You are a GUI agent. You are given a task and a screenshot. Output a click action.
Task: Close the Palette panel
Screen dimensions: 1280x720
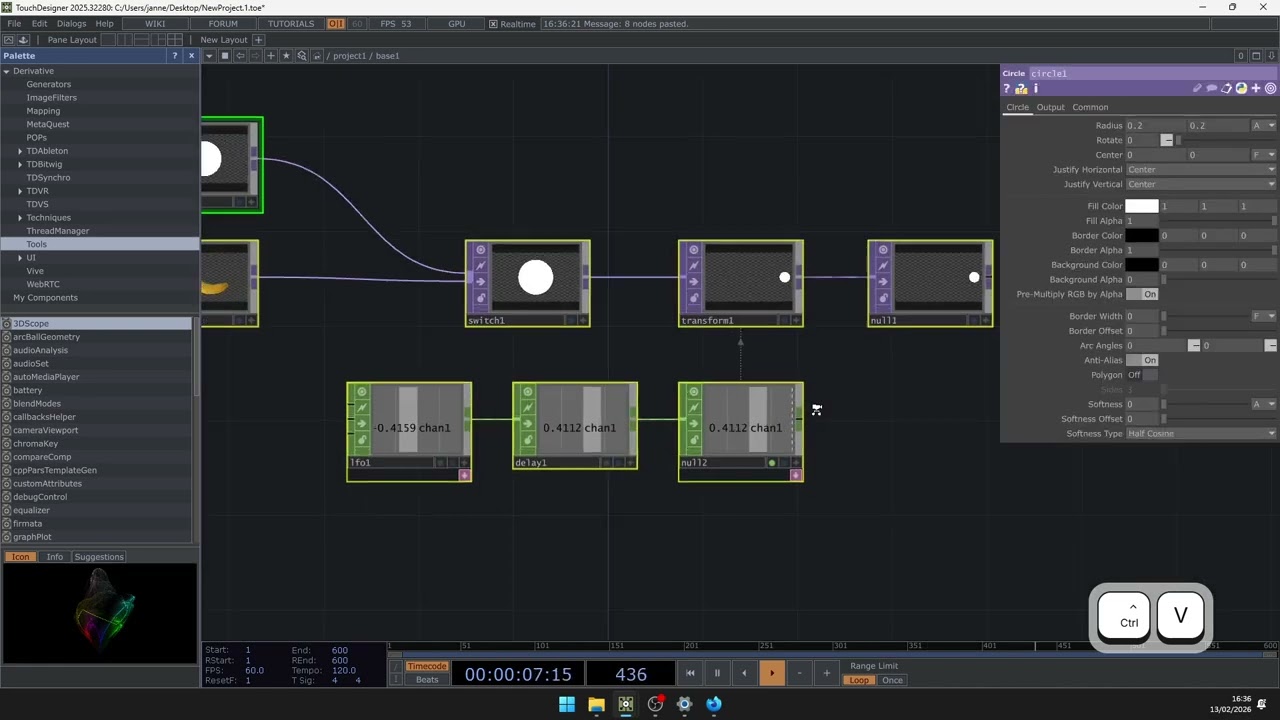(x=191, y=56)
